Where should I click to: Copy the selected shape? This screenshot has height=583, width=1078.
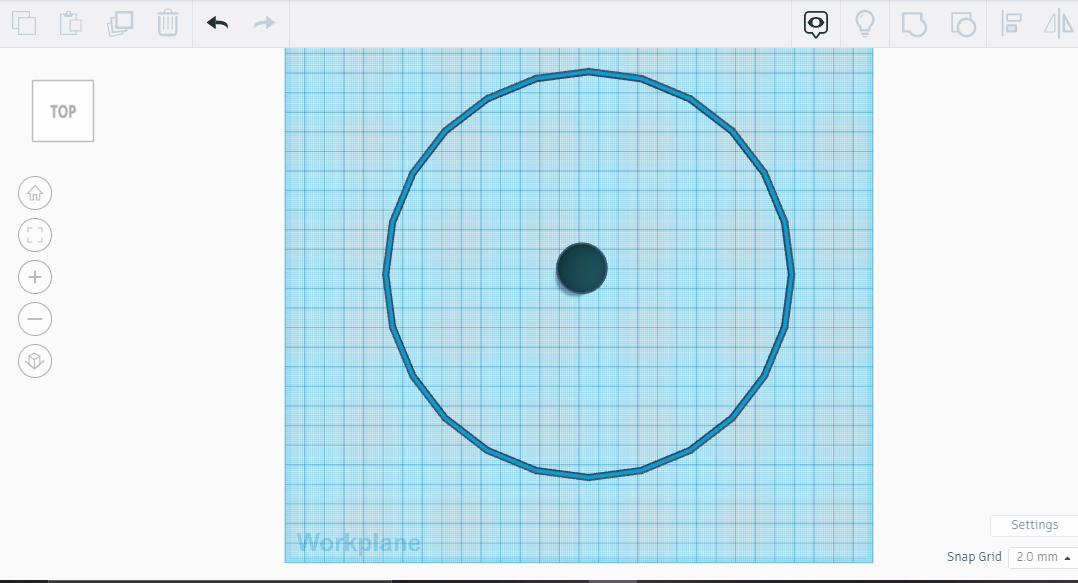tap(24, 23)
